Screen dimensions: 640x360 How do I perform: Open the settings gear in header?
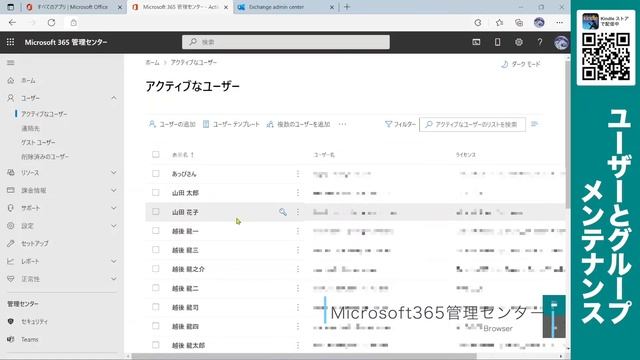click(518, 42)
